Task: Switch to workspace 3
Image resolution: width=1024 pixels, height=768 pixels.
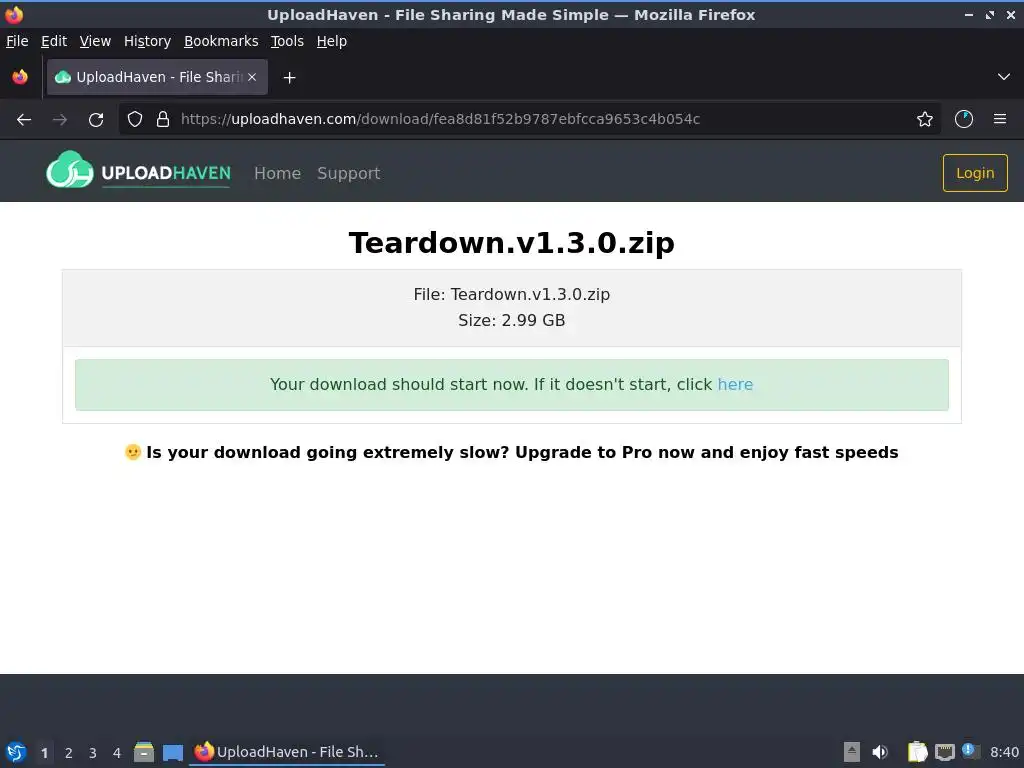Action: click(x=93, y=753)
